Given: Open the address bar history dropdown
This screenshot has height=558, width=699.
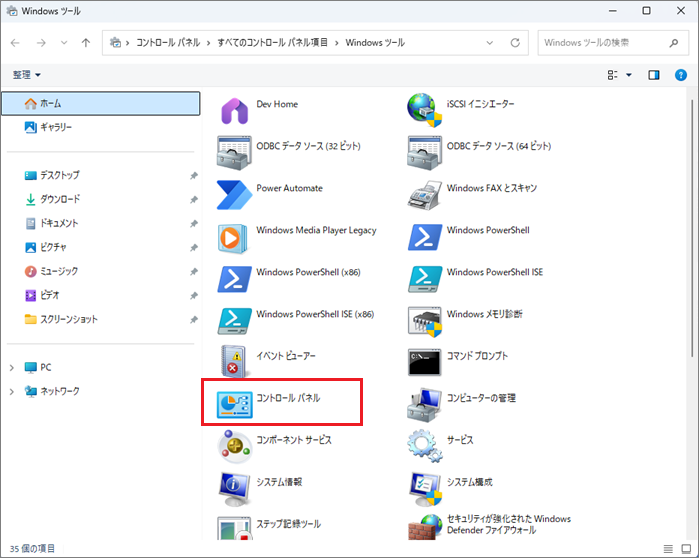Looking at the screenshot, I should tap(490, 43).
